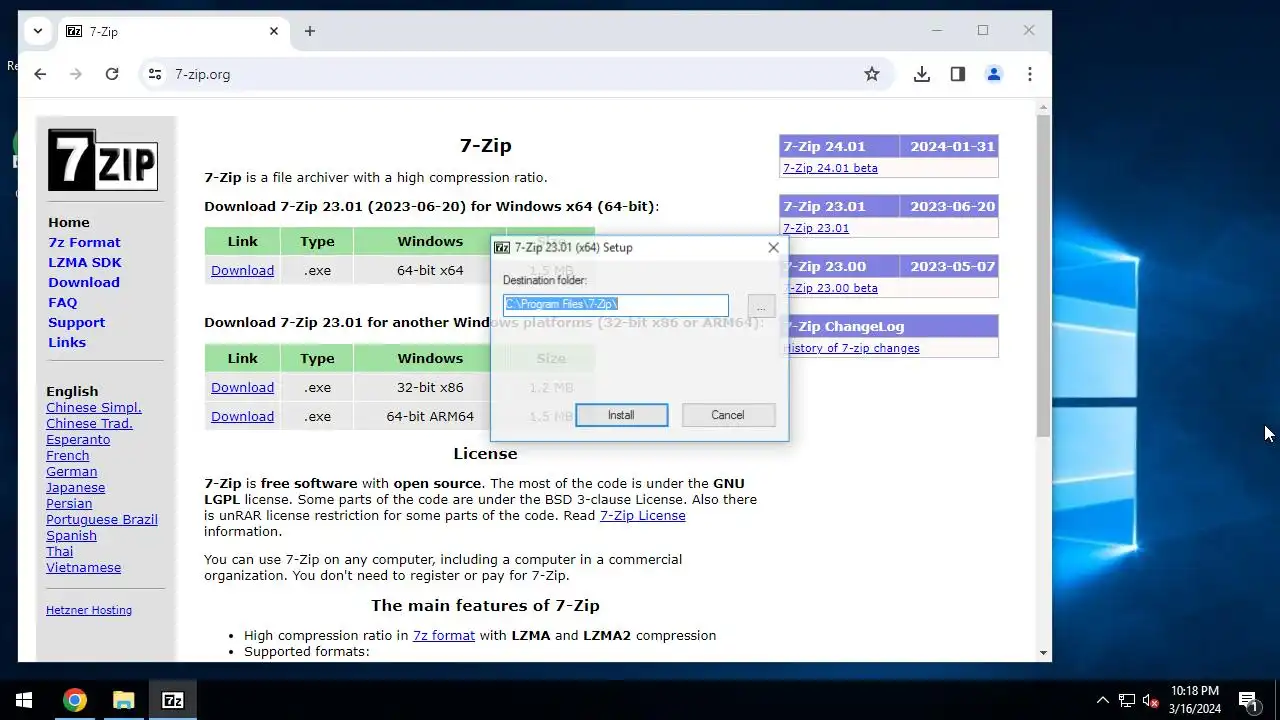Switch language to Chinese Simpl.
Screen dimensions: 1280x720
point(94,407)
